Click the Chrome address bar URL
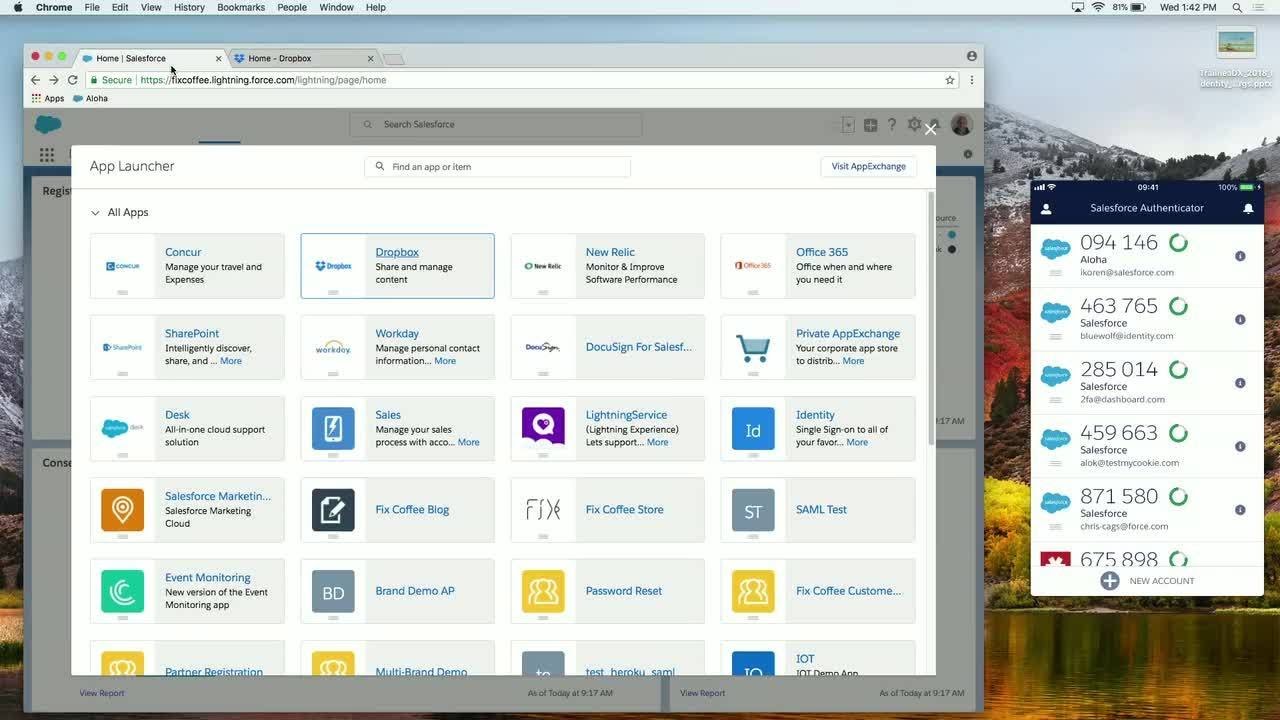The width and height of the screenshot is (1280, 720). 263,80
